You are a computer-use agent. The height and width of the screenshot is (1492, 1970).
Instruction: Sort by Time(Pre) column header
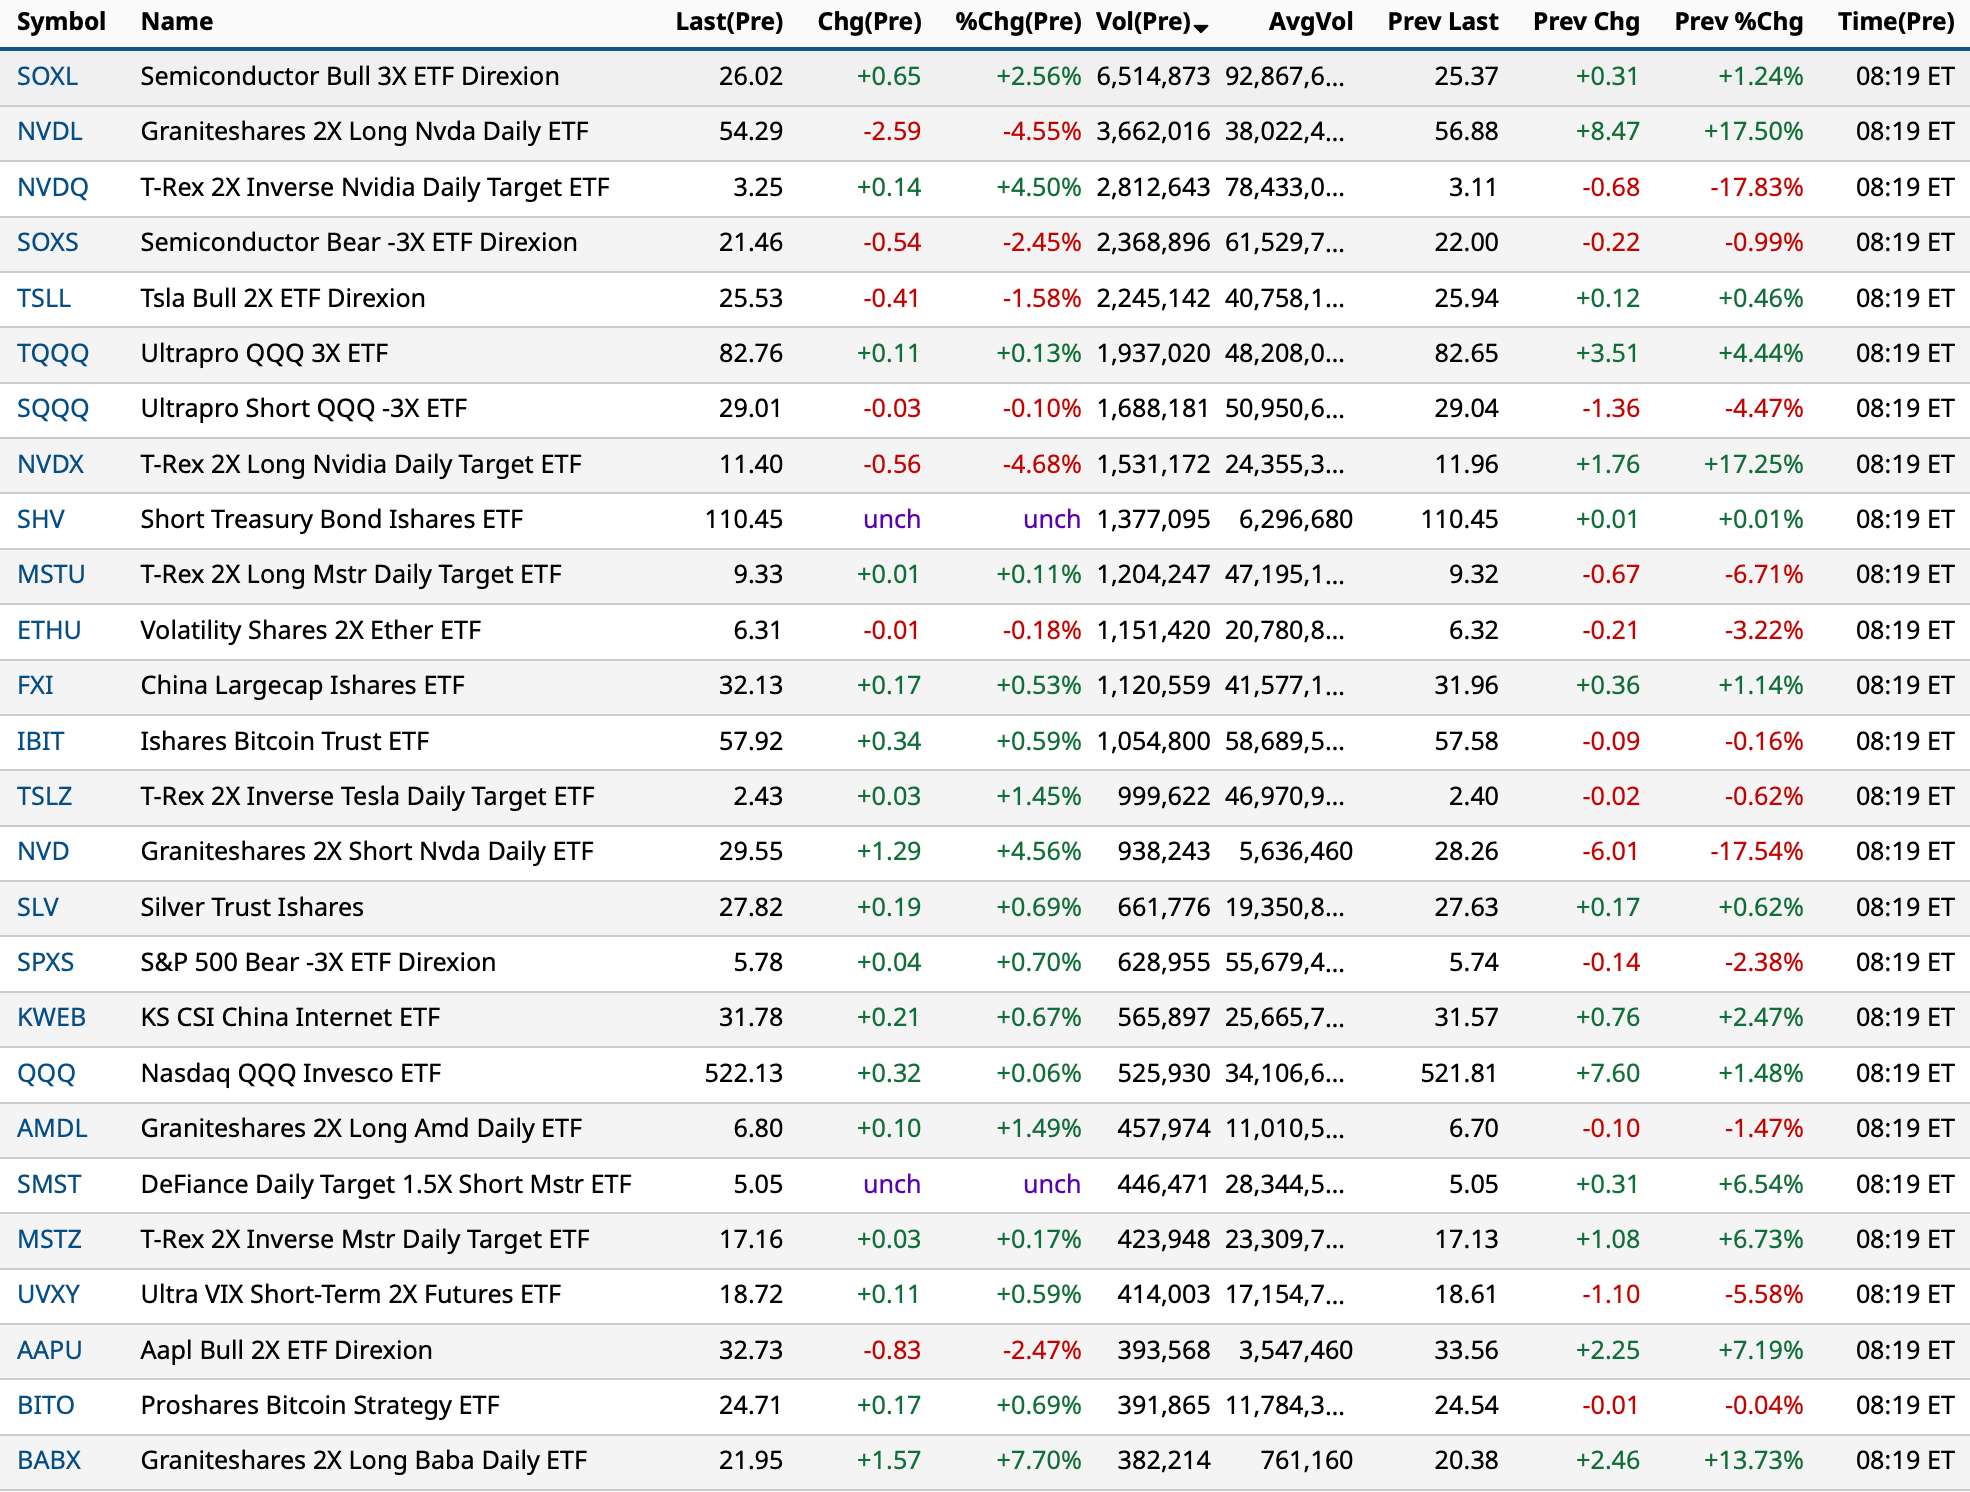(1895, 22)
